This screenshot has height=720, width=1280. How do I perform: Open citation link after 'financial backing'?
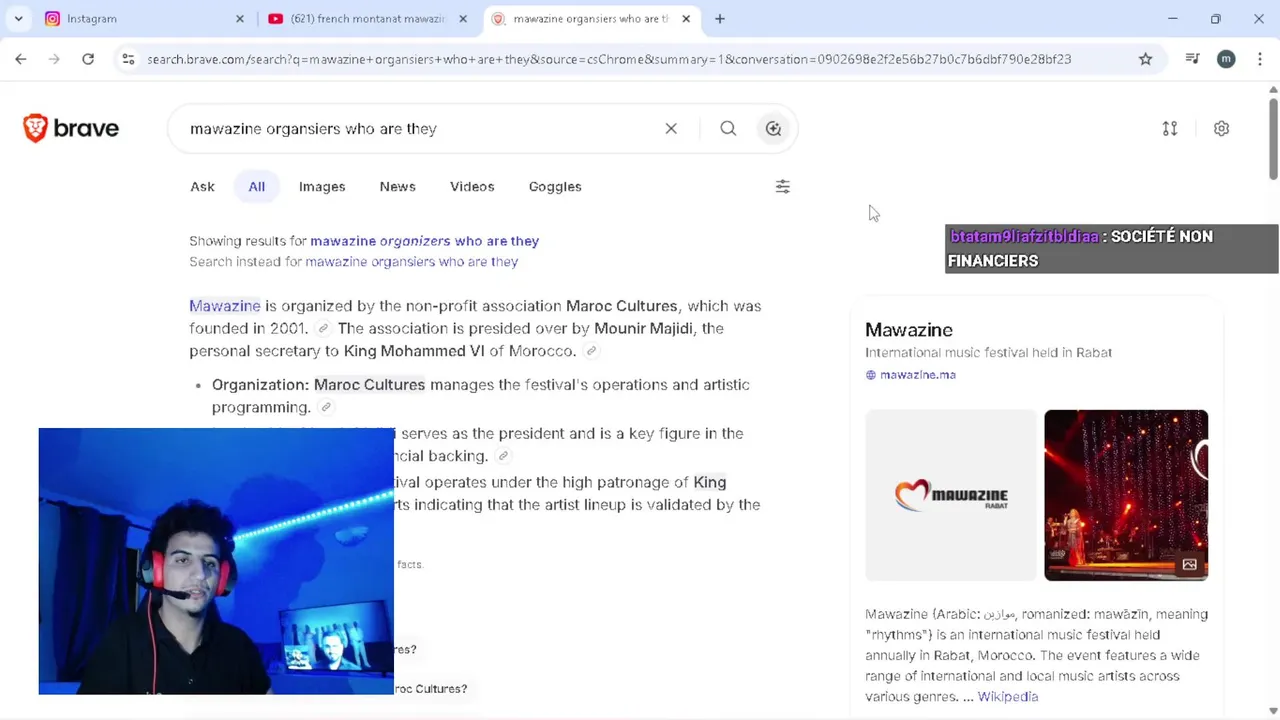pos(503,456)
